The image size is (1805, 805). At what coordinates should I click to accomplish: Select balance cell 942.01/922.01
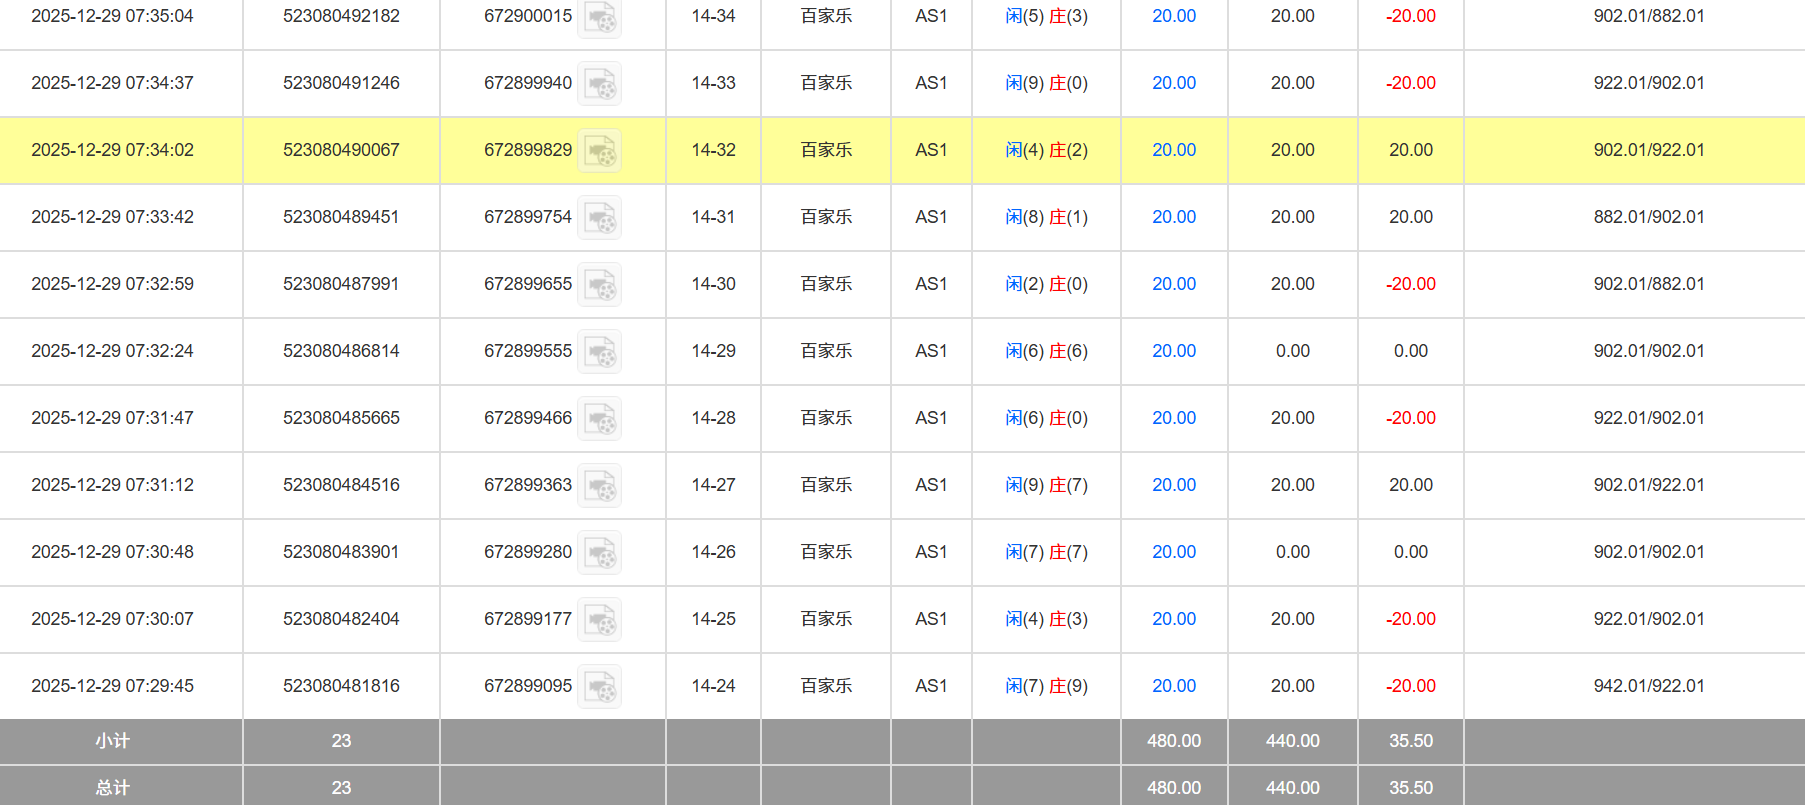(1648, 686)
